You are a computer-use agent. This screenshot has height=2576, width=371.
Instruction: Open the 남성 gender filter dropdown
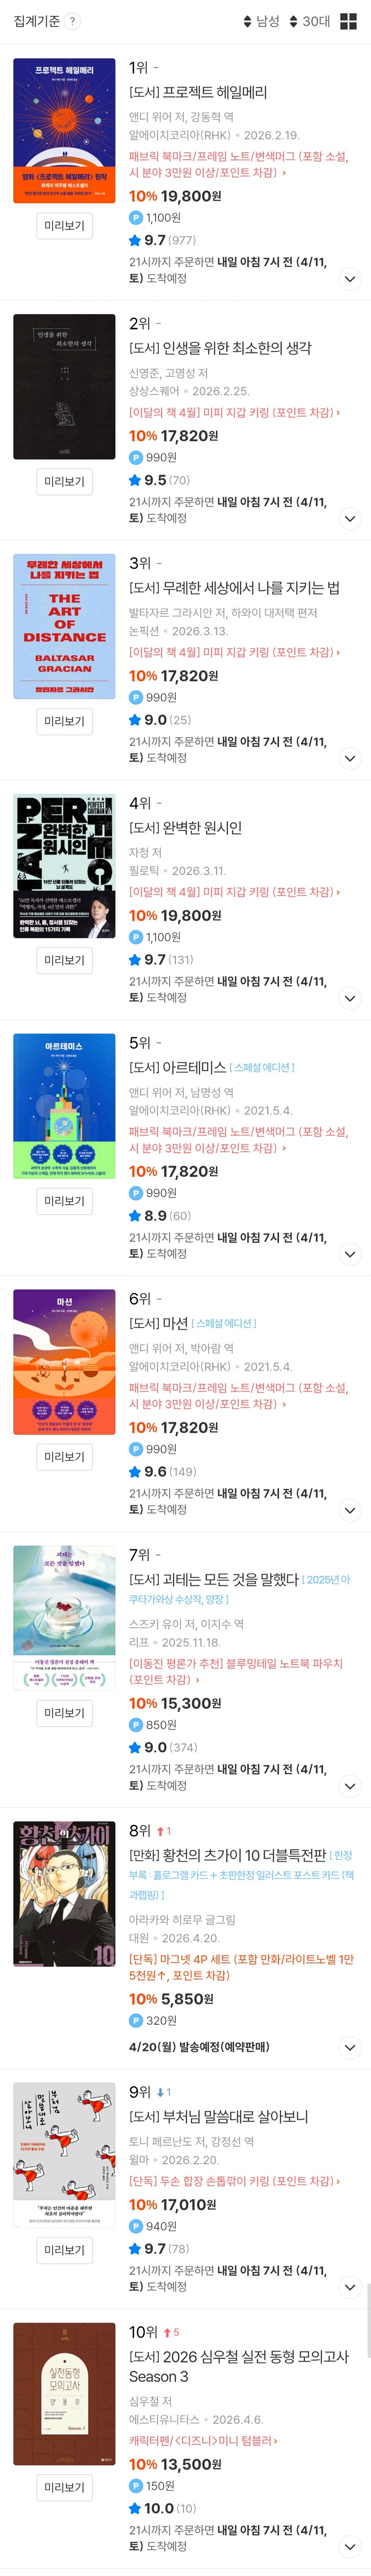tap(261, 21)
